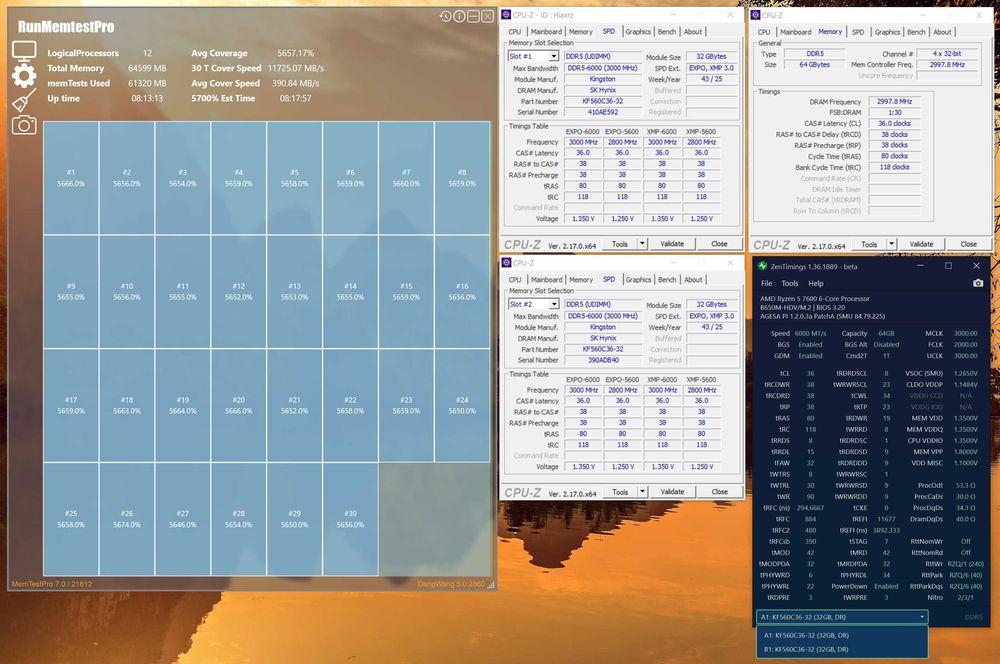Click the CPU-Z Slot #2 window title icon
Viewport: 1000px width, 664px height.
[x=506, y=263]
